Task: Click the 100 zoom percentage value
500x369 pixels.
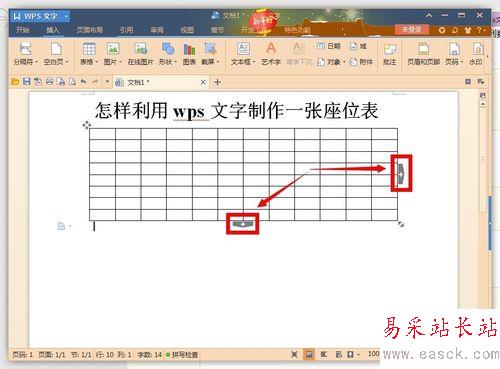Action: (373, 354)
